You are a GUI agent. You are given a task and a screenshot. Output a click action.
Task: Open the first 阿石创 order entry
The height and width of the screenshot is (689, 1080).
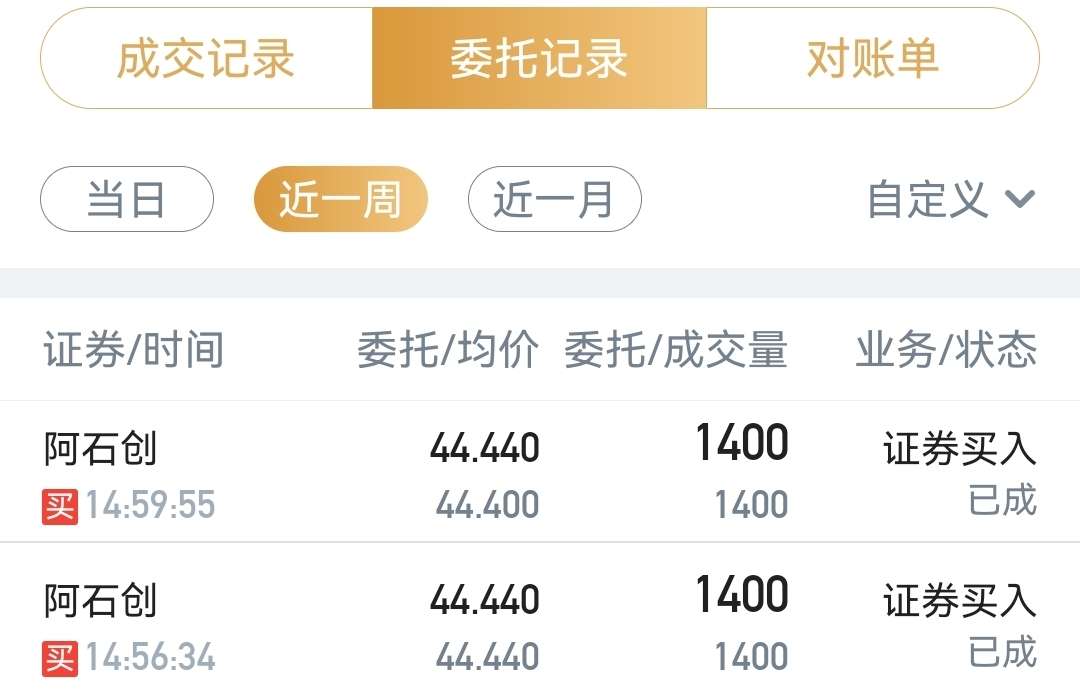click(x=540, y=472)
